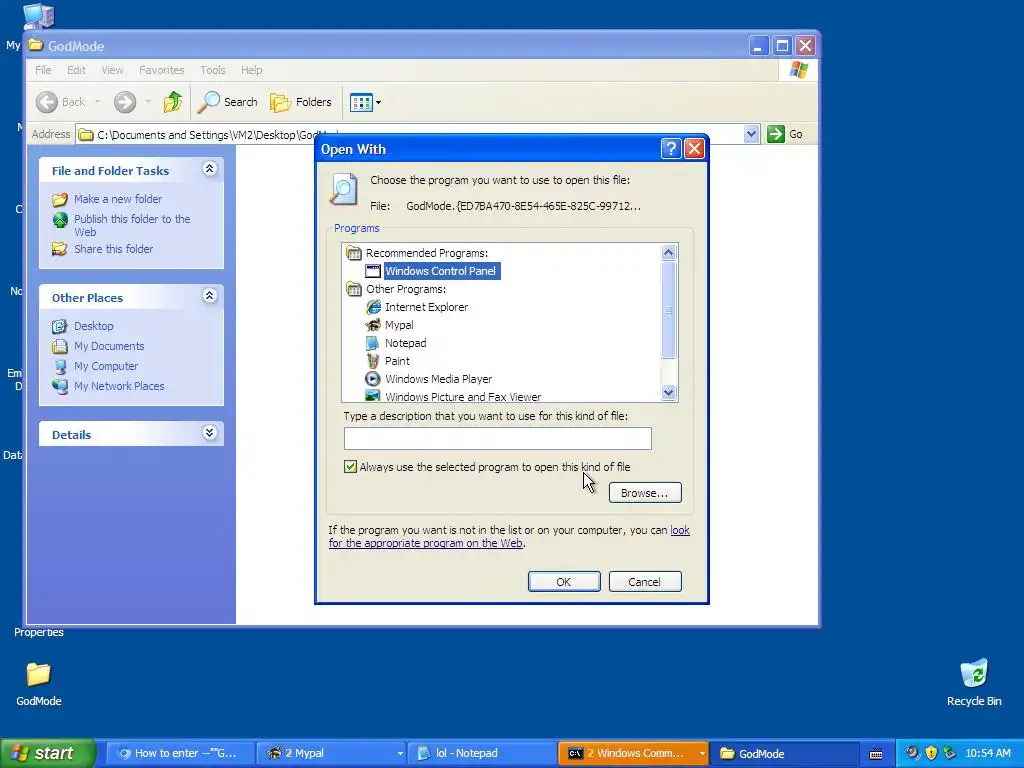Open the Favorites menu in GodMode window

161,70
